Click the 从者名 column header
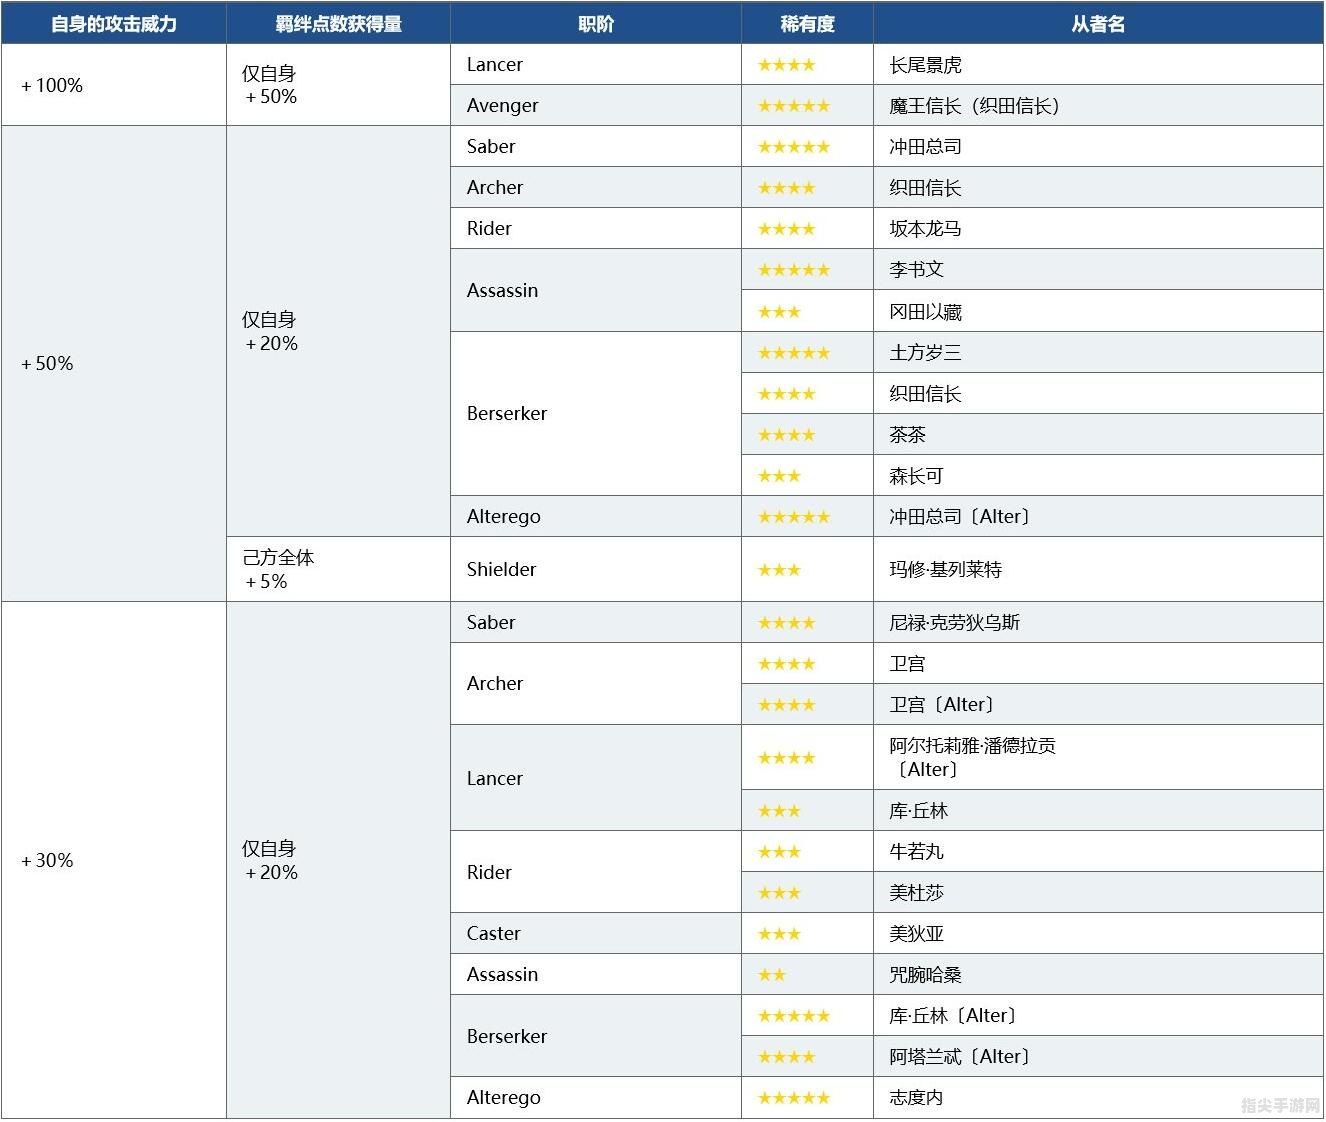Image resolution: width=1326 pixels, height=1122 pixels. 1098,23
